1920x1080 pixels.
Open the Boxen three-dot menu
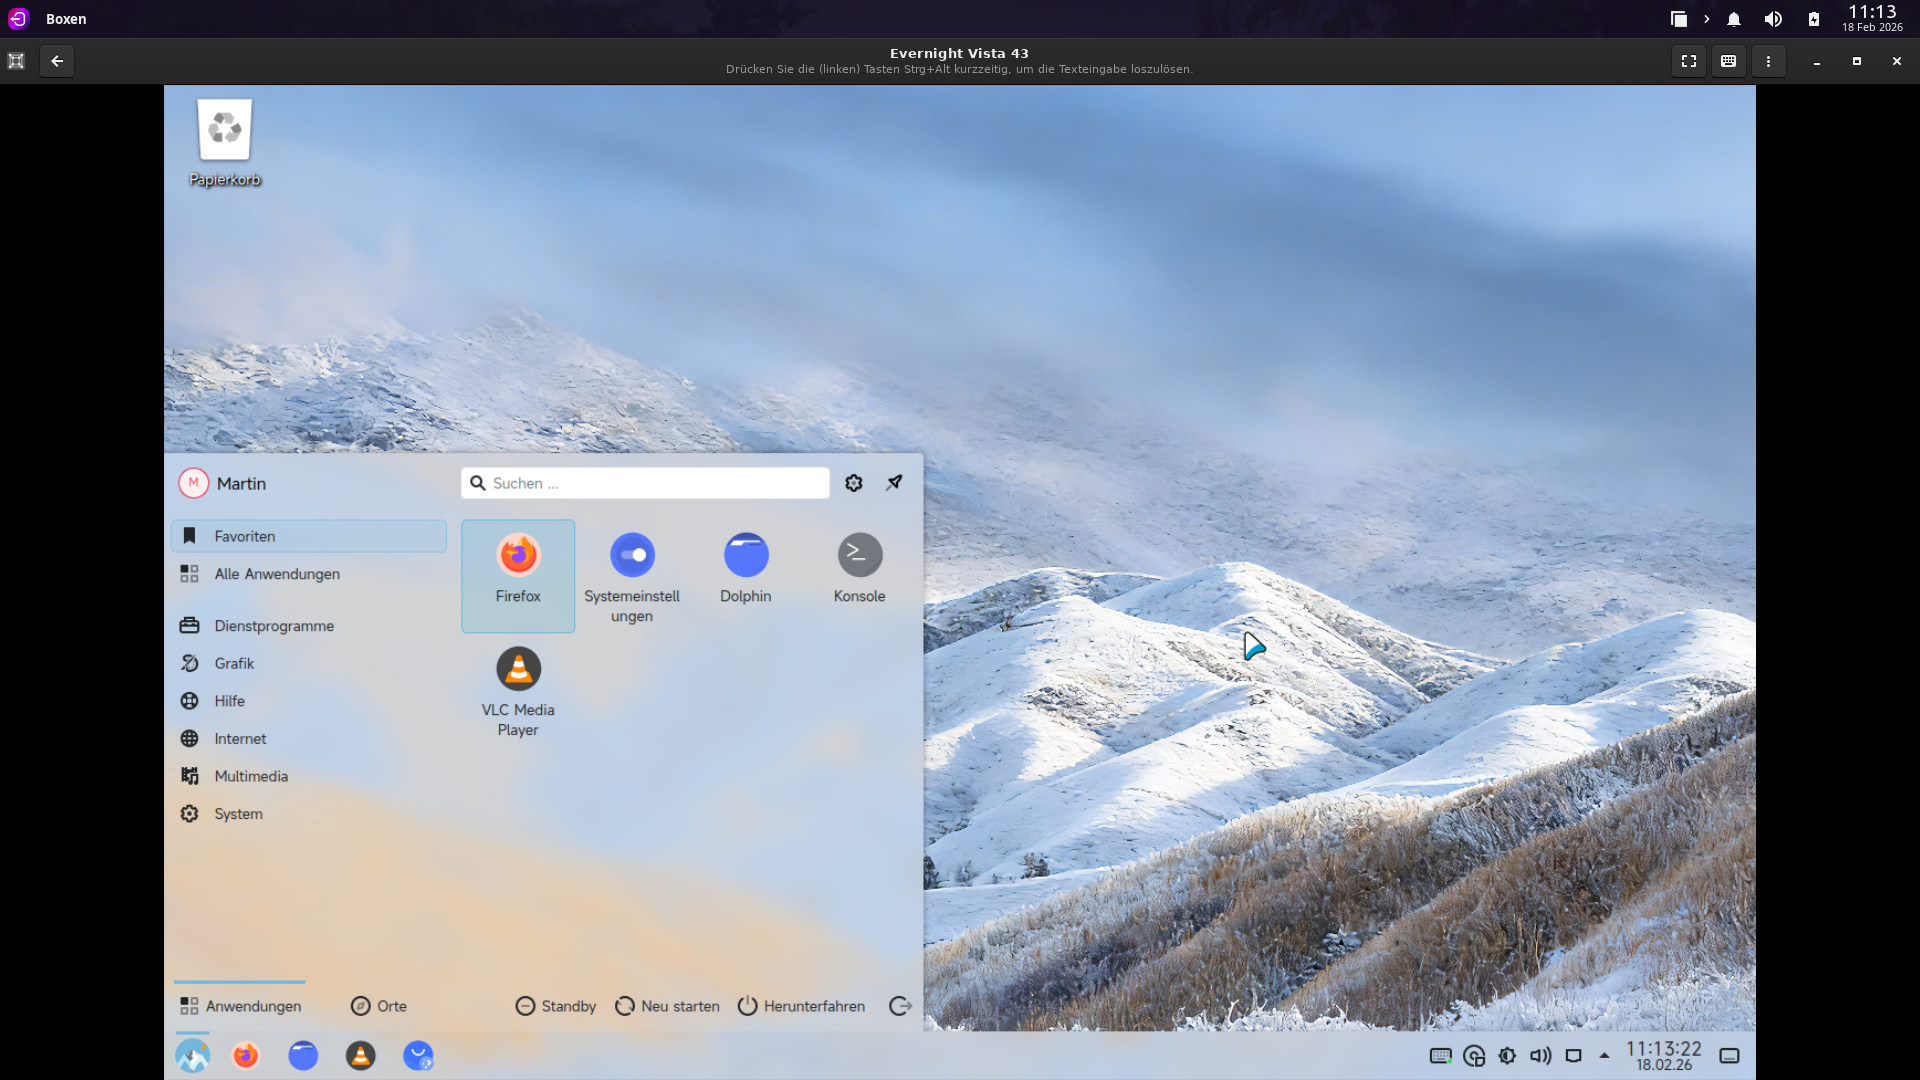coord(1768,61)
